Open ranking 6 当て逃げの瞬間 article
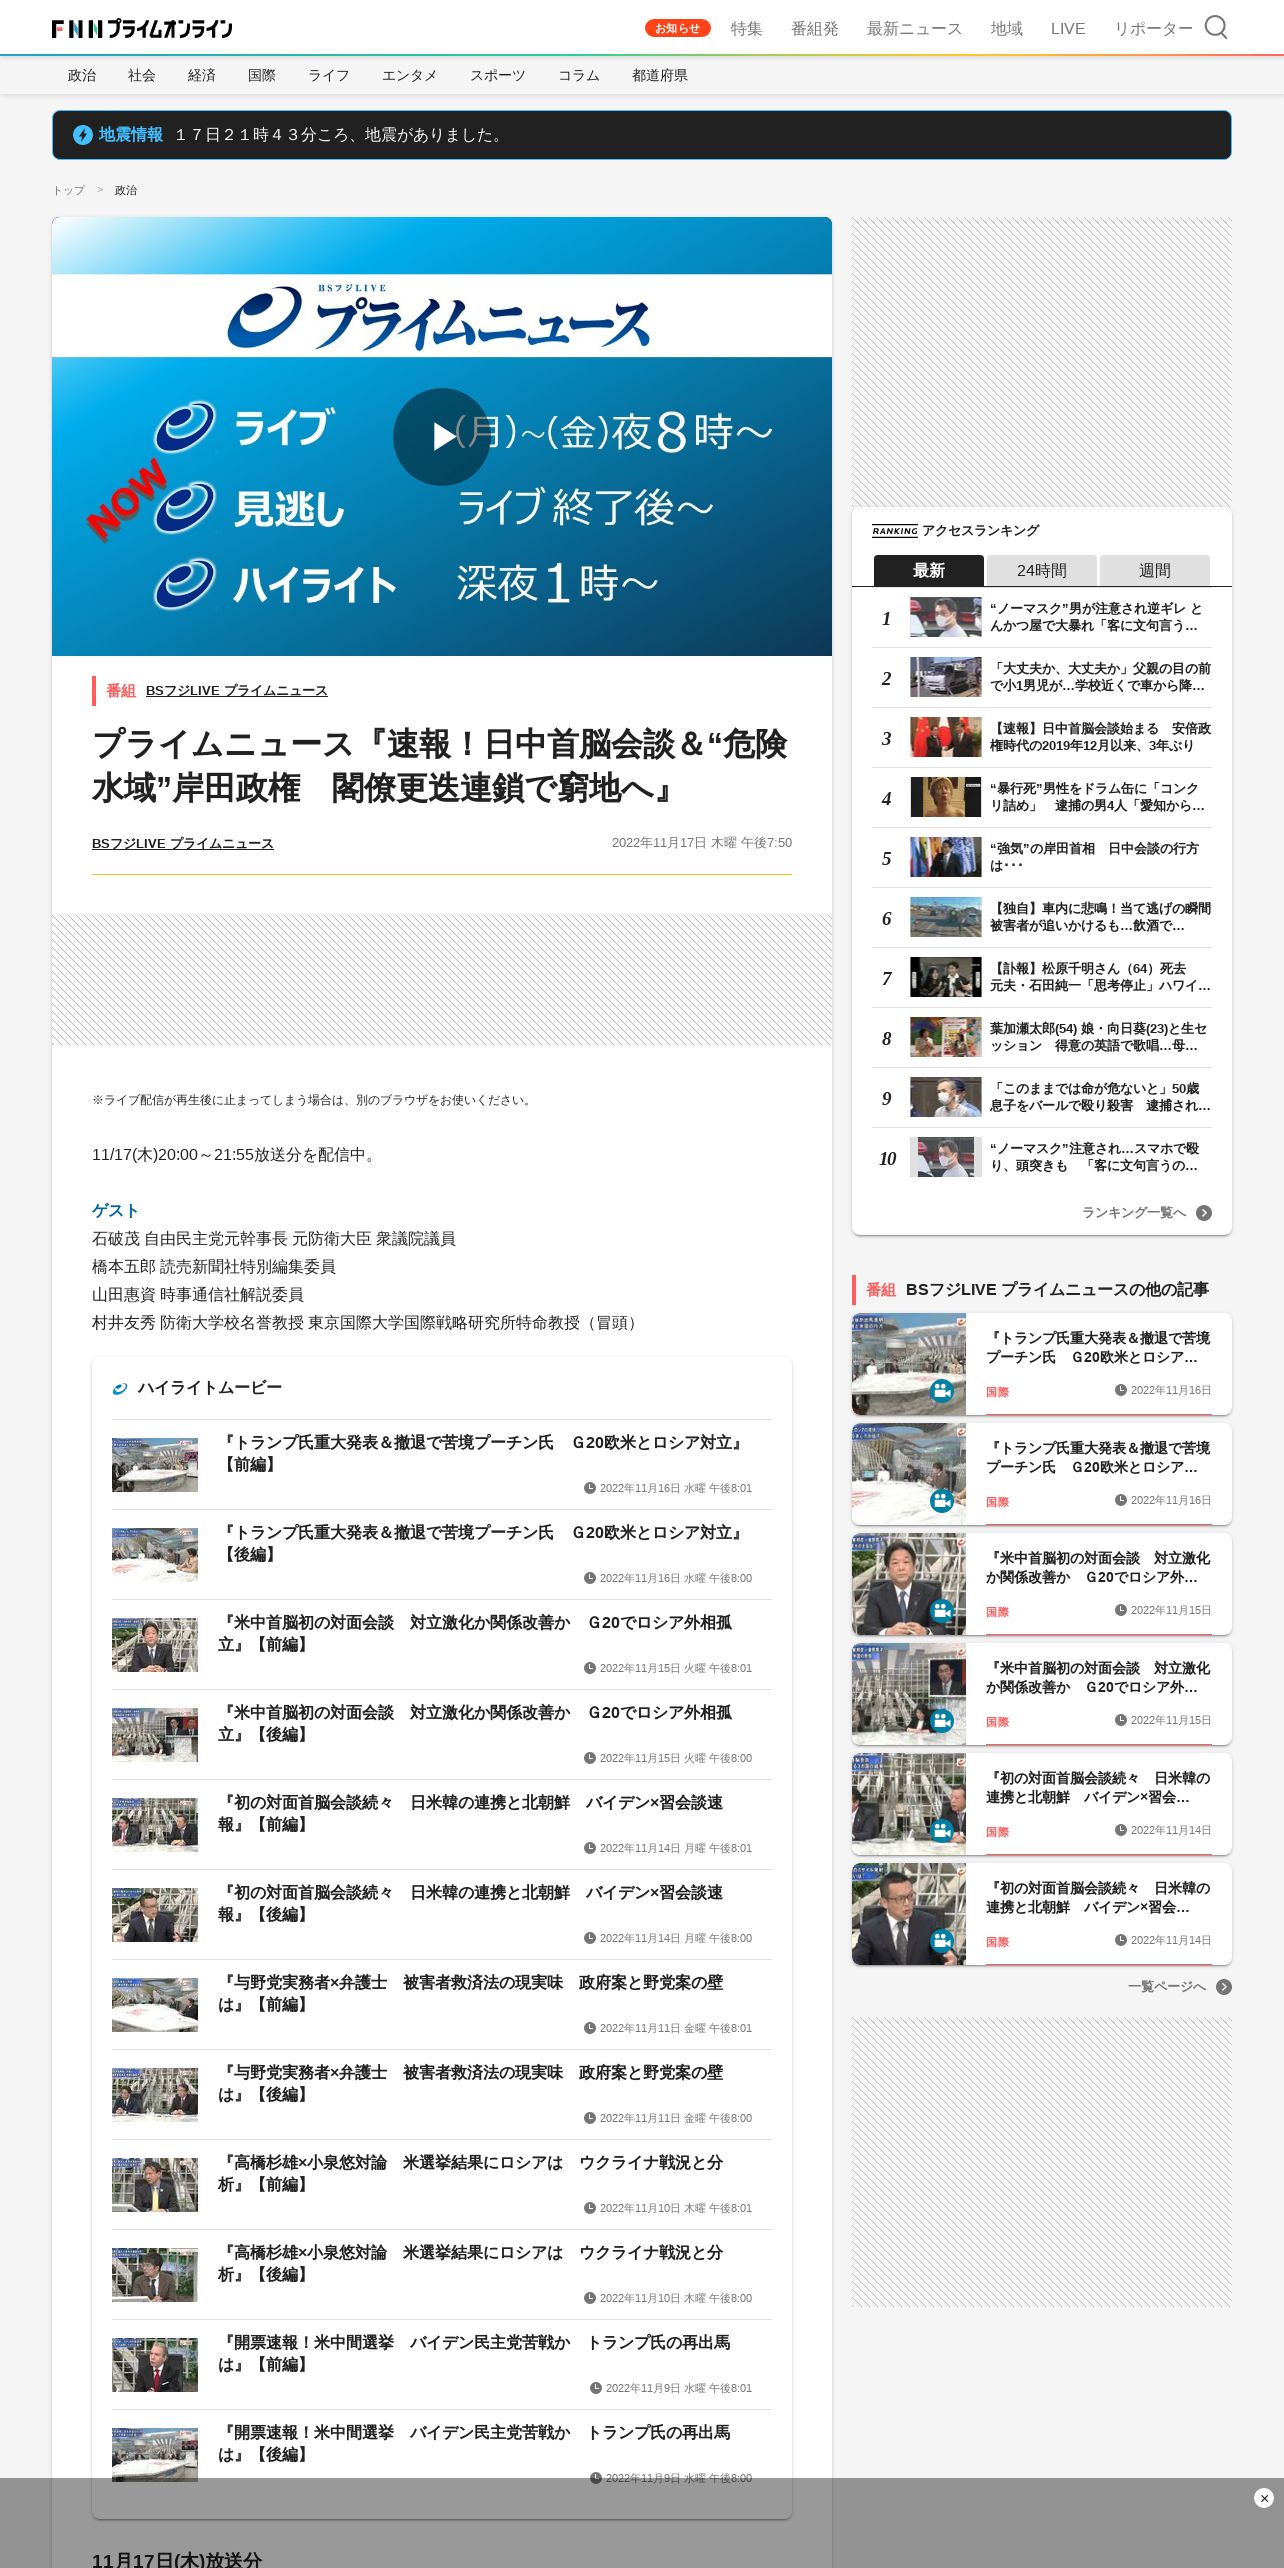Viewport: 1284px width, 2568px height. coord(1042,917)
